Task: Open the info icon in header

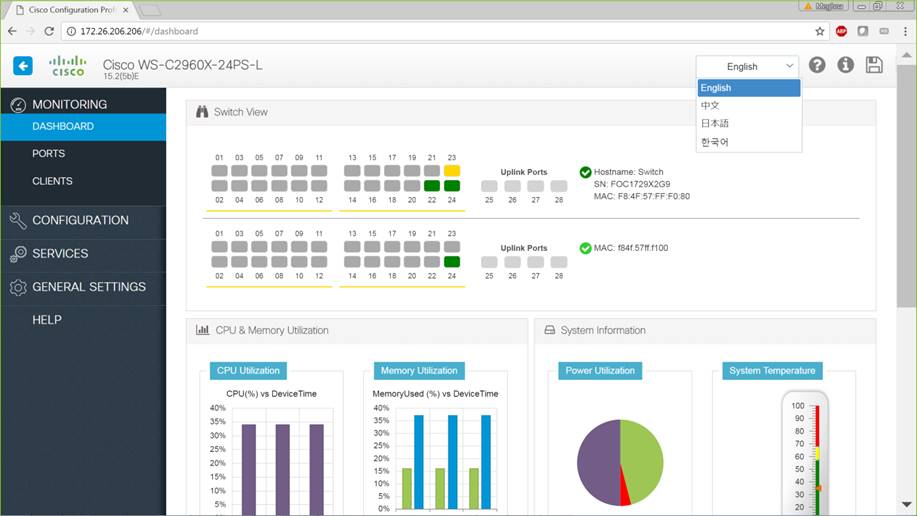Action: pyautogui.click(x=846, y=65)
